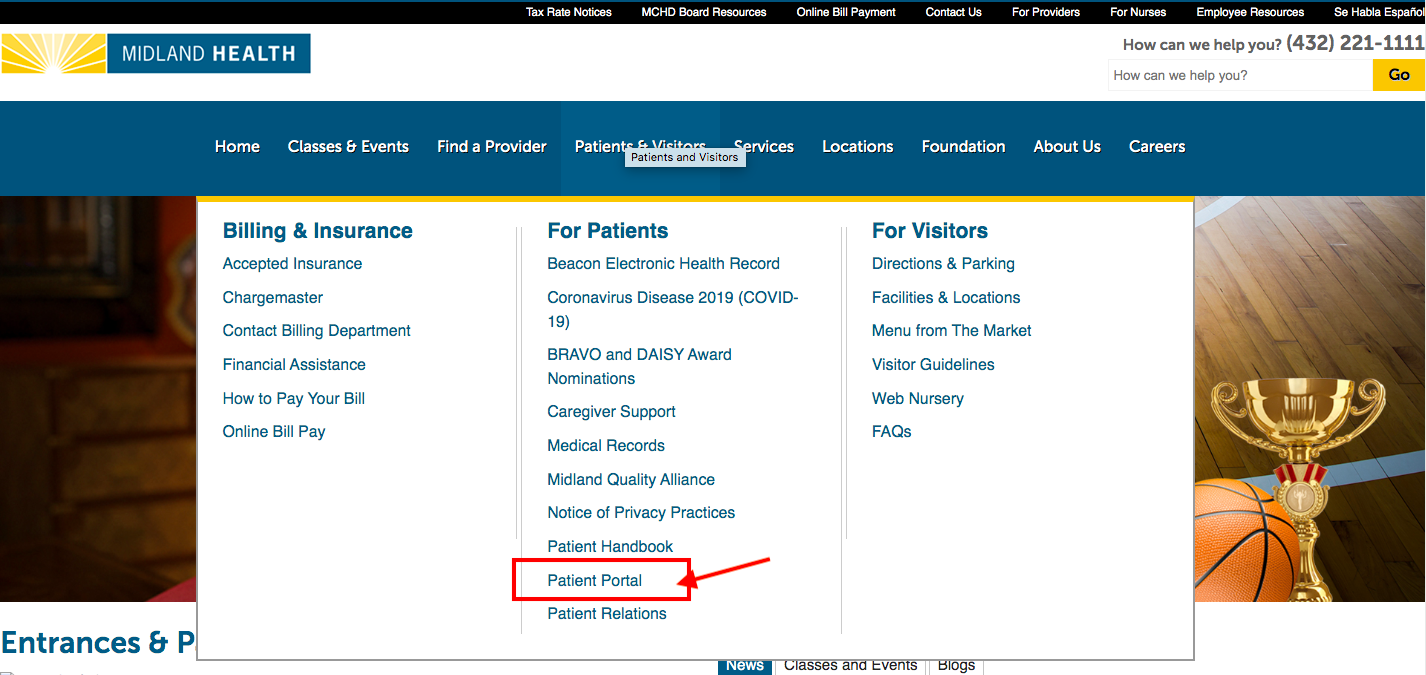
Task: Open Employee Resources link
Action: pyautogui.click(x=1250, y=12)
